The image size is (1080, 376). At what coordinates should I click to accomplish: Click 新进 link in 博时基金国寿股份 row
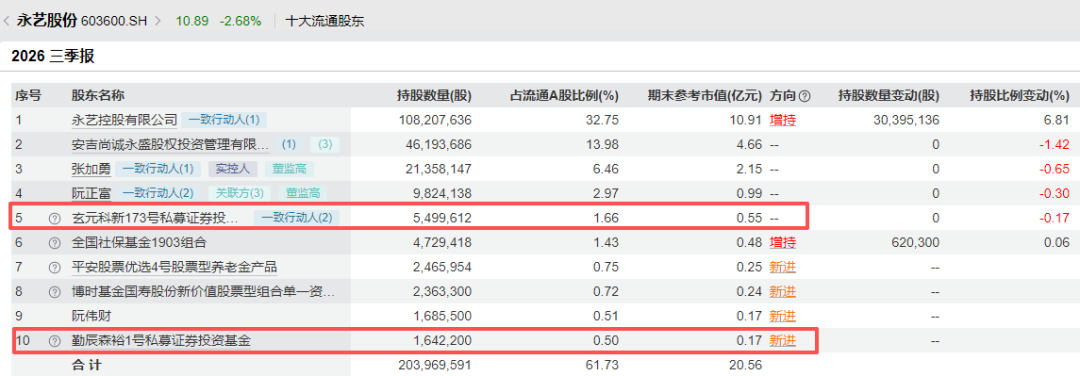(782, 292)
